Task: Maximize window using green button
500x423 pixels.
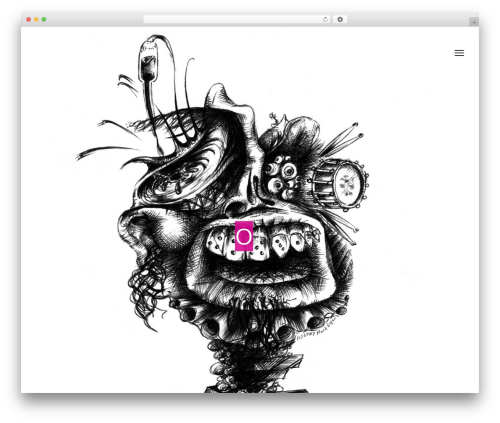Action: [44, 20]
